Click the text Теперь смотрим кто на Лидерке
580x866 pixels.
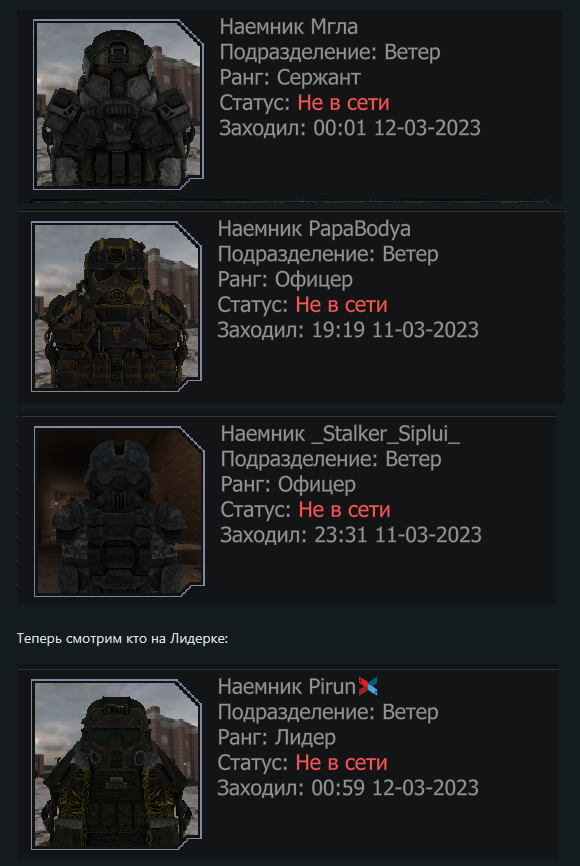click(122, 639)
